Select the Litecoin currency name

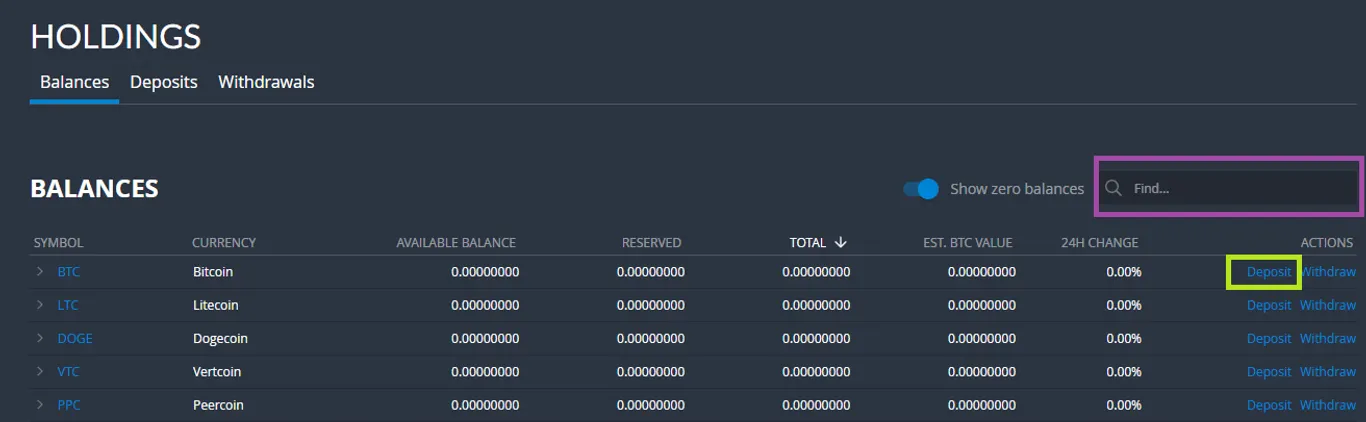click(216, 305)
